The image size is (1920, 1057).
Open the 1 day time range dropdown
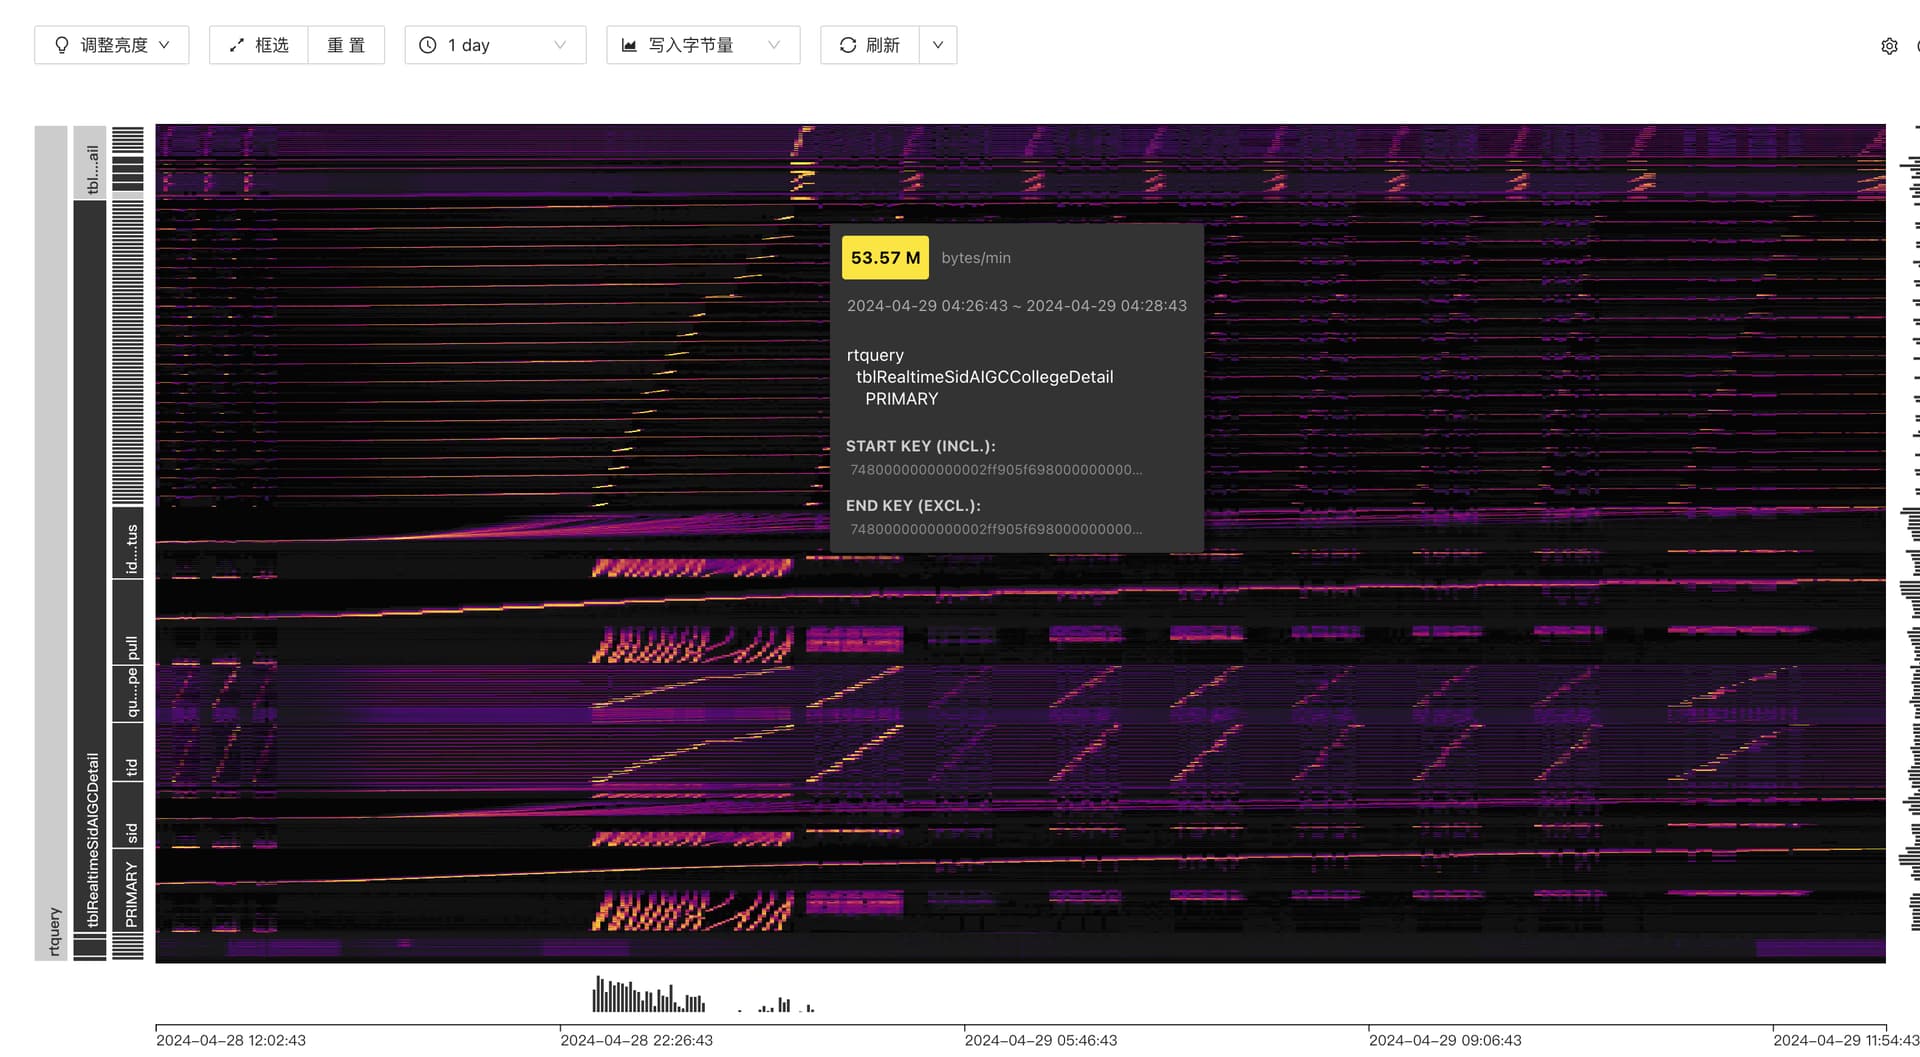pos(495,45)
